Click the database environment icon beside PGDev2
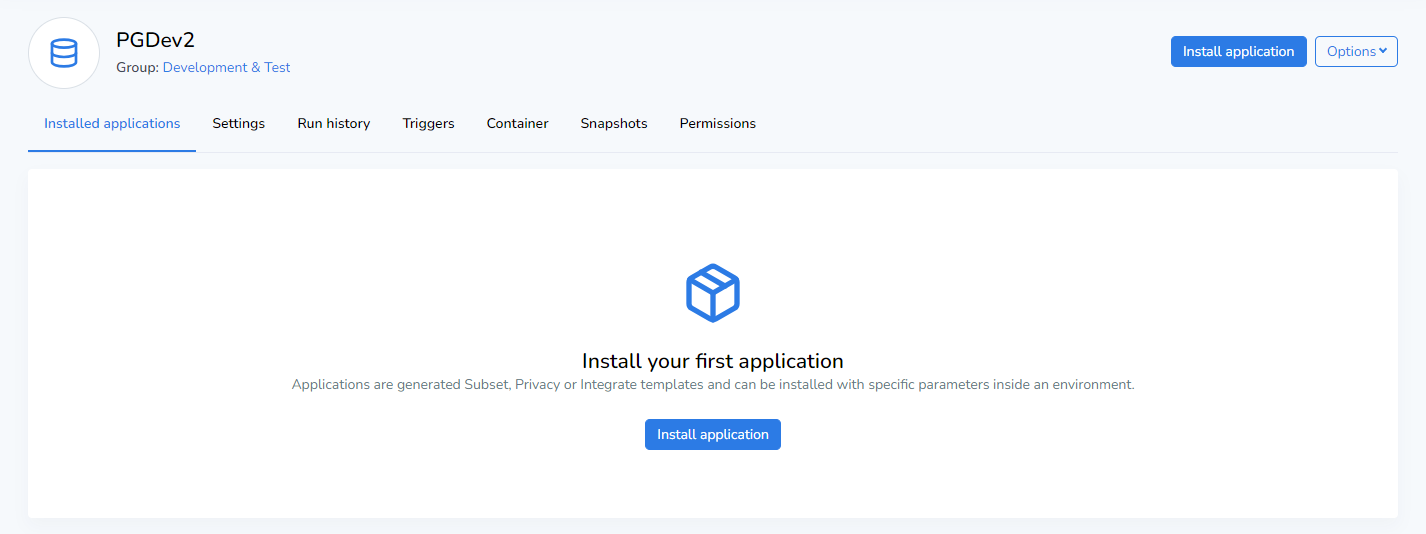The image size is (1426, 534). click(x=64, y=53)
